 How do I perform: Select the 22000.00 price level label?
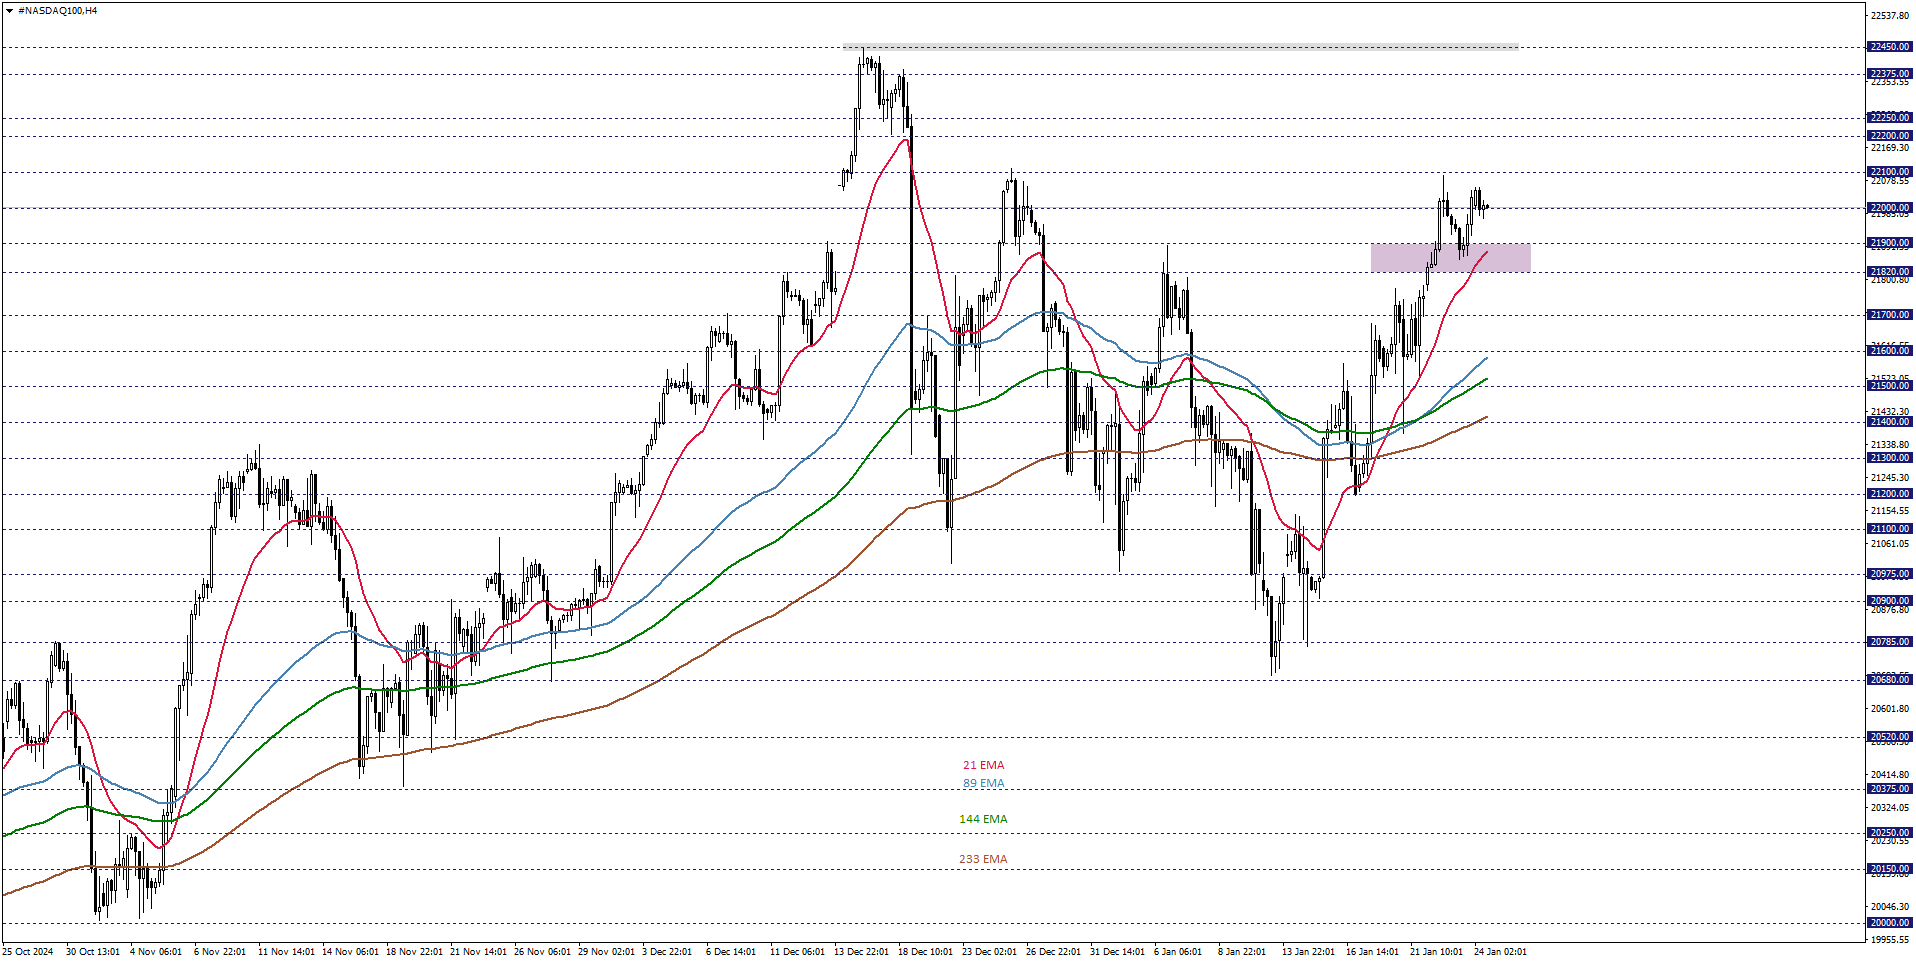click(1889, 208)
